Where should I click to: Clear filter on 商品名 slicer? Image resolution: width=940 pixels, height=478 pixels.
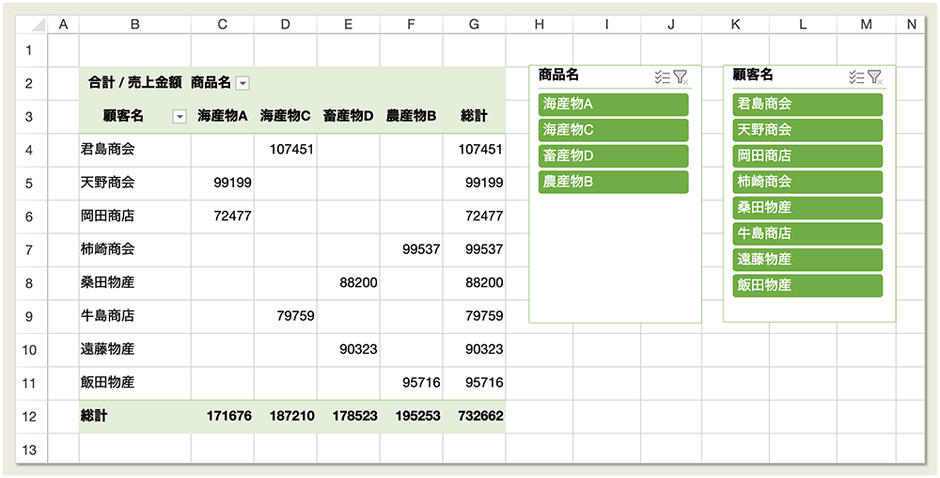point(681,77)
